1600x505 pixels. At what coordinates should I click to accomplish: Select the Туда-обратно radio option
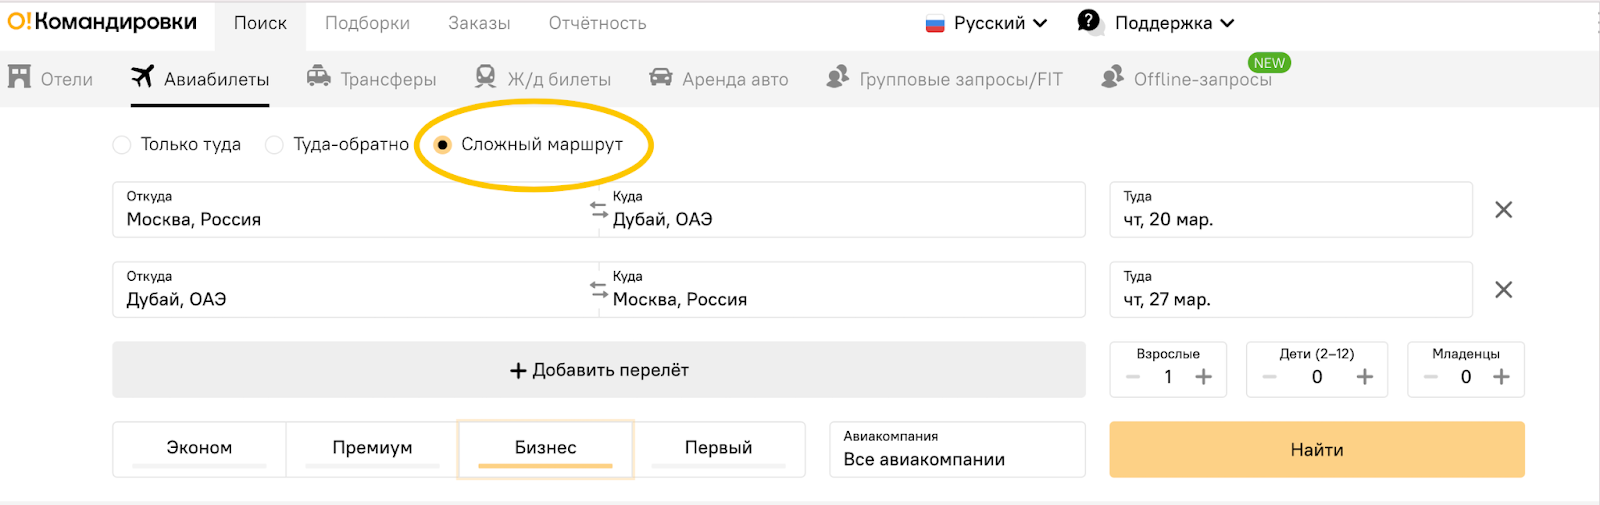click(x=274, y=145)
